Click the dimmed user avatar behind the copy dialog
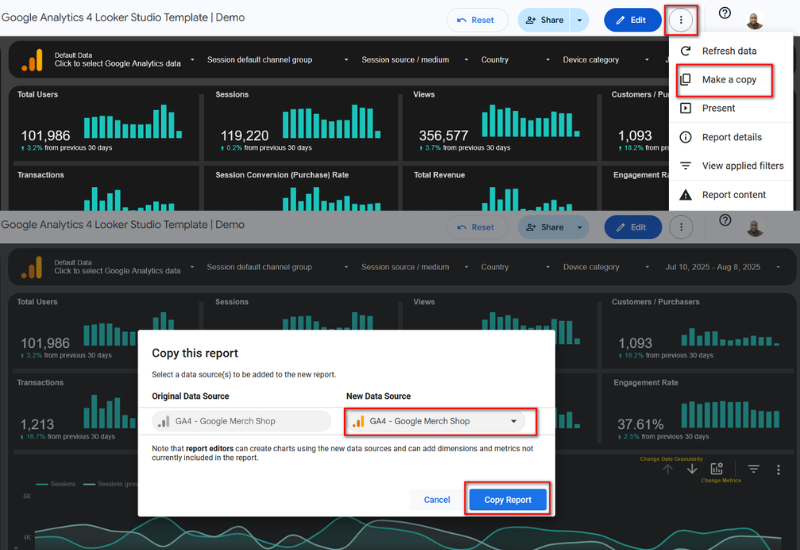800x550 pixels. pos(755,228)
